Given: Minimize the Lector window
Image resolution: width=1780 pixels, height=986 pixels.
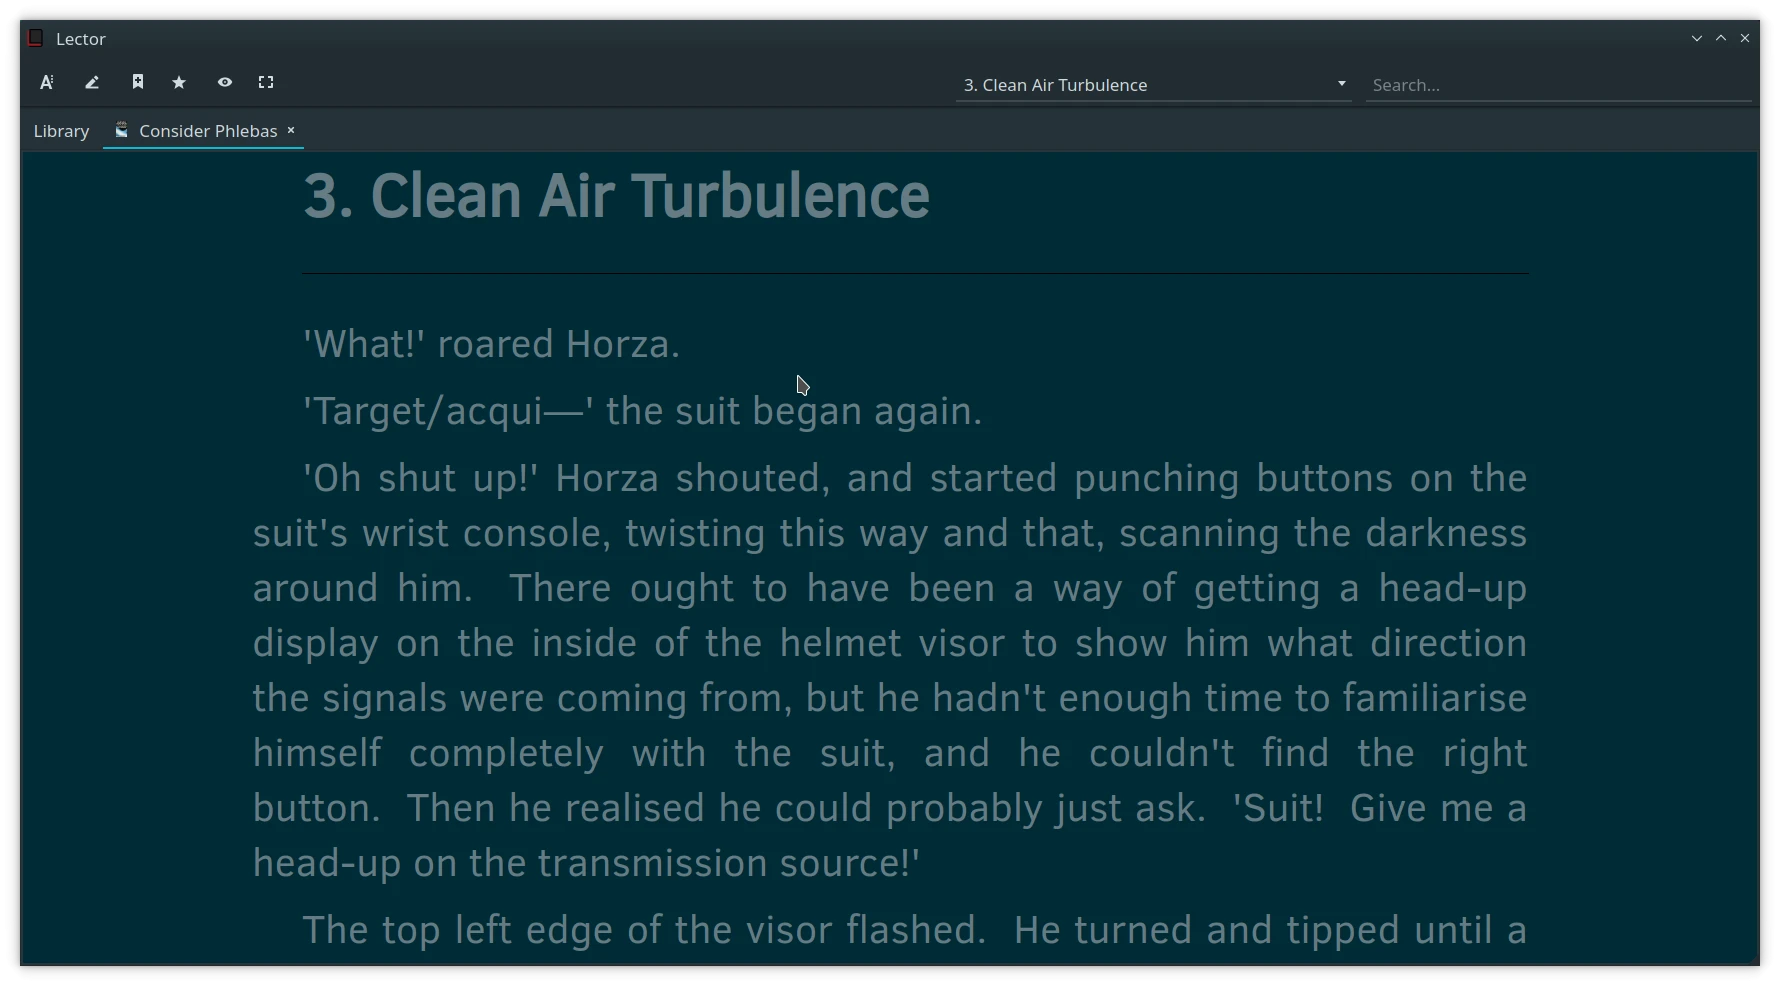Looking at the screenshot, I should point(1697,38).
